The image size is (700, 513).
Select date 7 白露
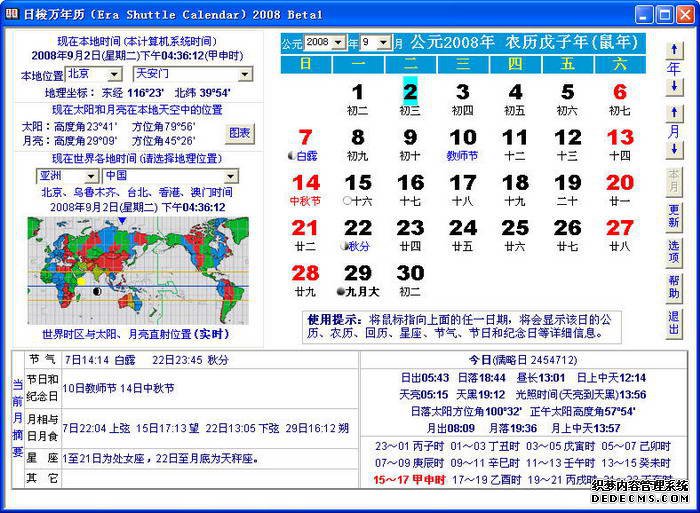tap(305, 145)
